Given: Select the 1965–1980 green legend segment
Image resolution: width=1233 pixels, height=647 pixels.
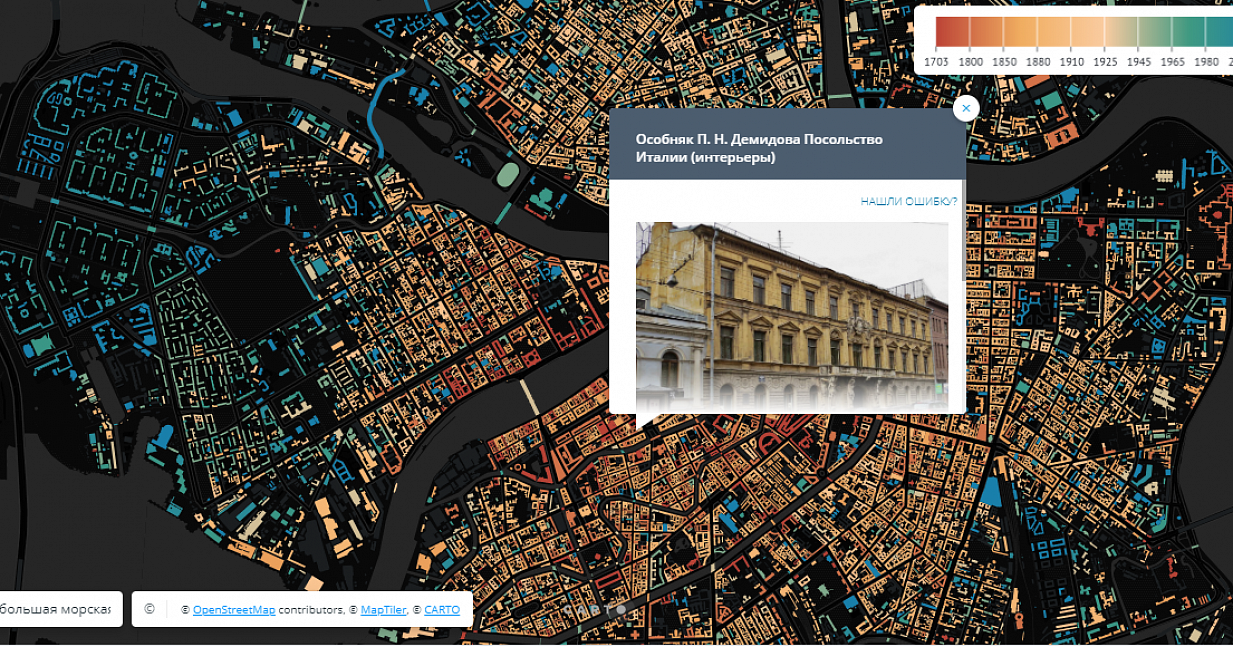Looking at the screenshot, I should (x=1188, y=32).
